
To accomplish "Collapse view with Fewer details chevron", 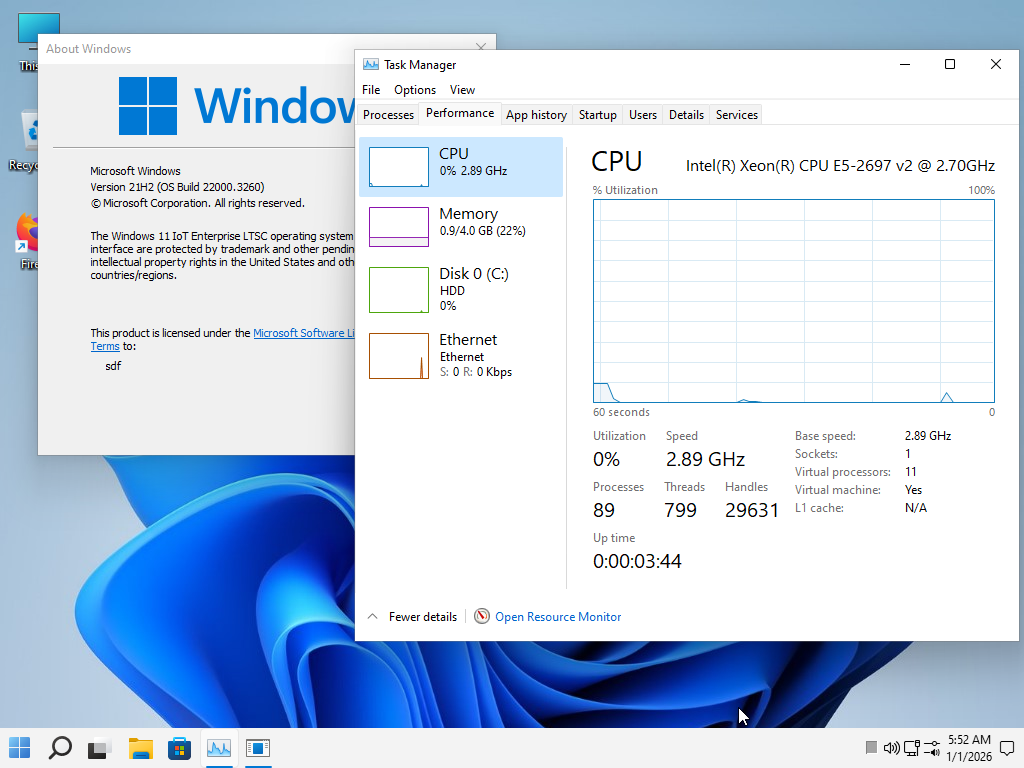I will (x=372, y=616).
